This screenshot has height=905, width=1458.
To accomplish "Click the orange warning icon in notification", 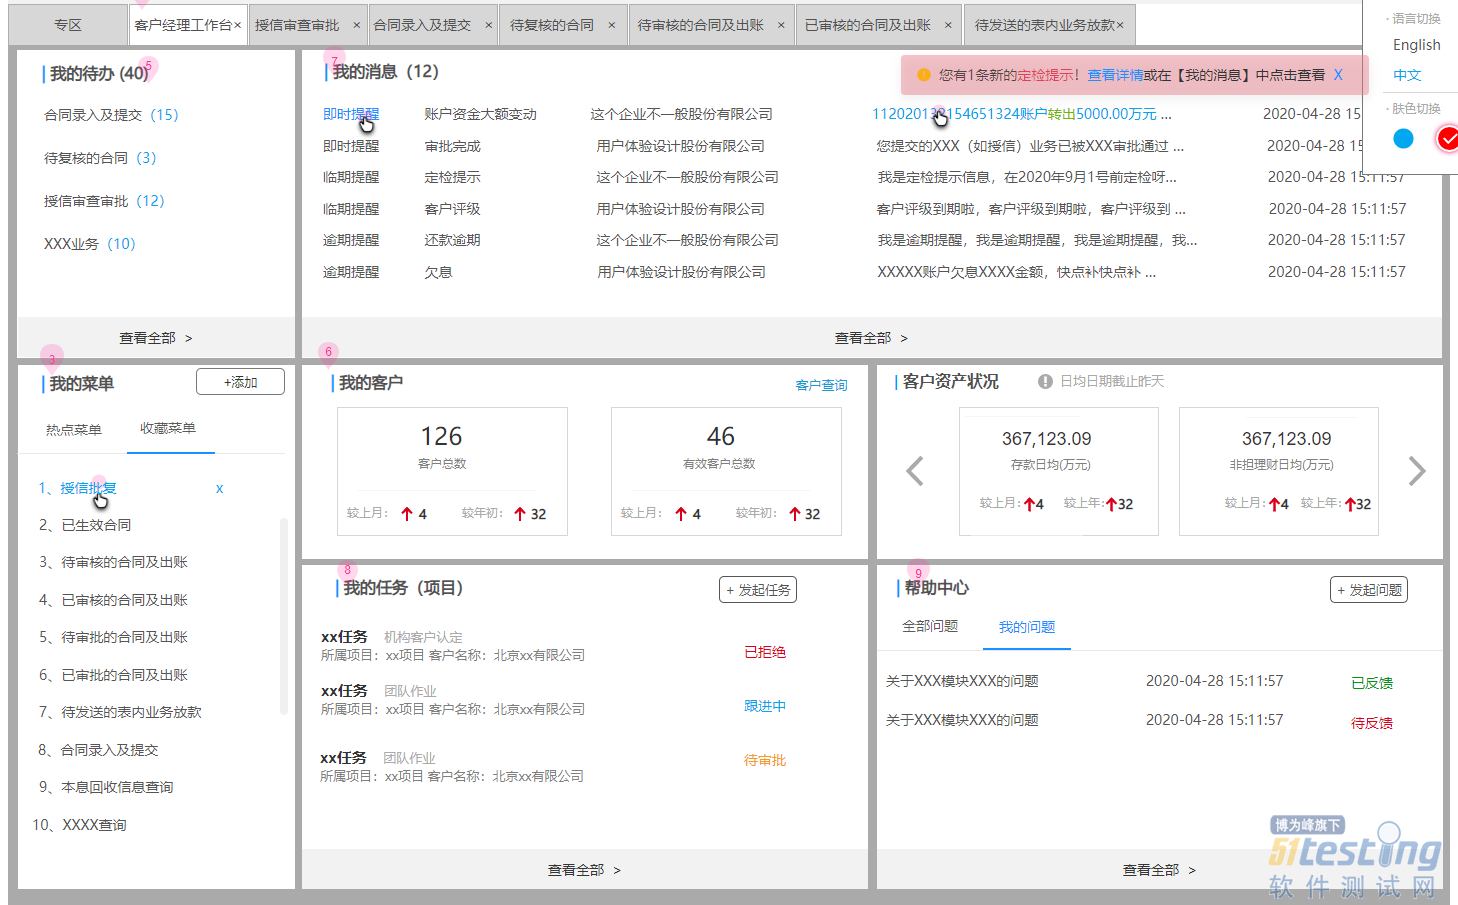I will pyautogui.click(x=923, y=75).
